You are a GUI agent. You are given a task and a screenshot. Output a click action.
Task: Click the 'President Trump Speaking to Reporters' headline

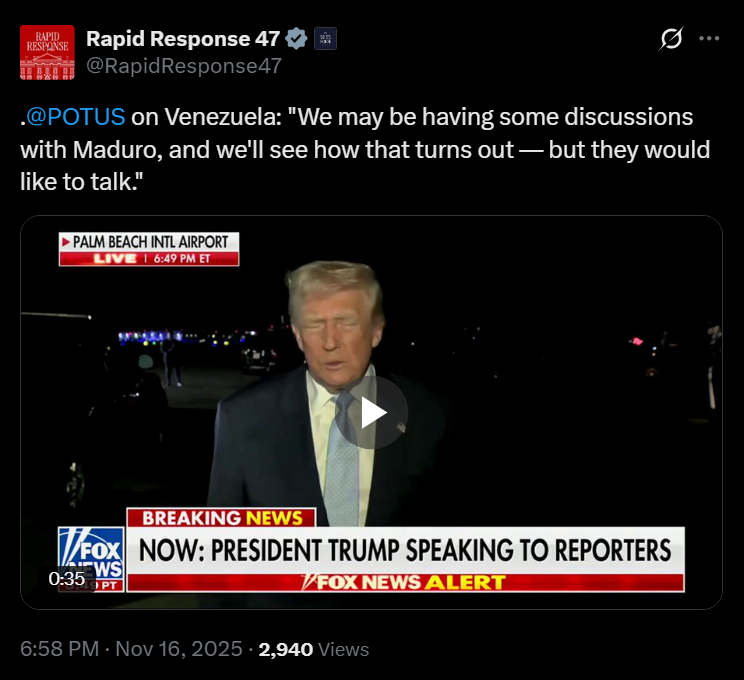point(404,549)
